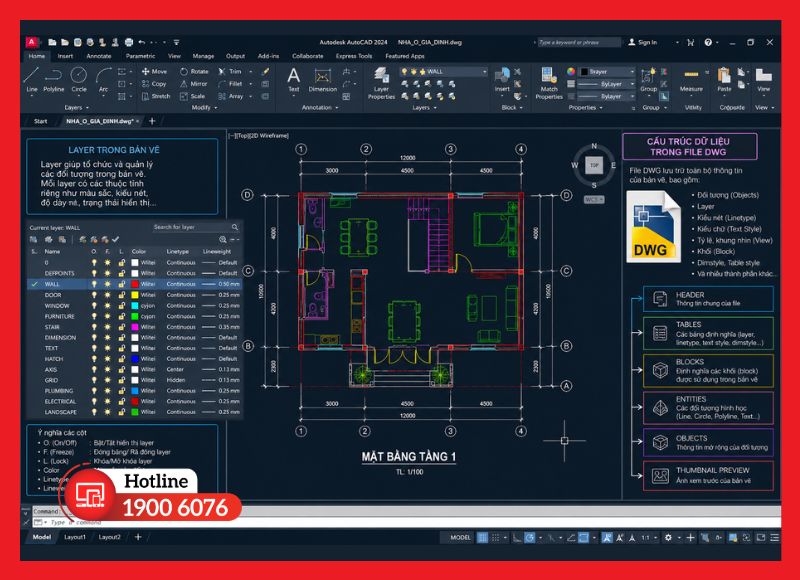Open the WALL layer dropdown in ribbon

coord(443,71)
